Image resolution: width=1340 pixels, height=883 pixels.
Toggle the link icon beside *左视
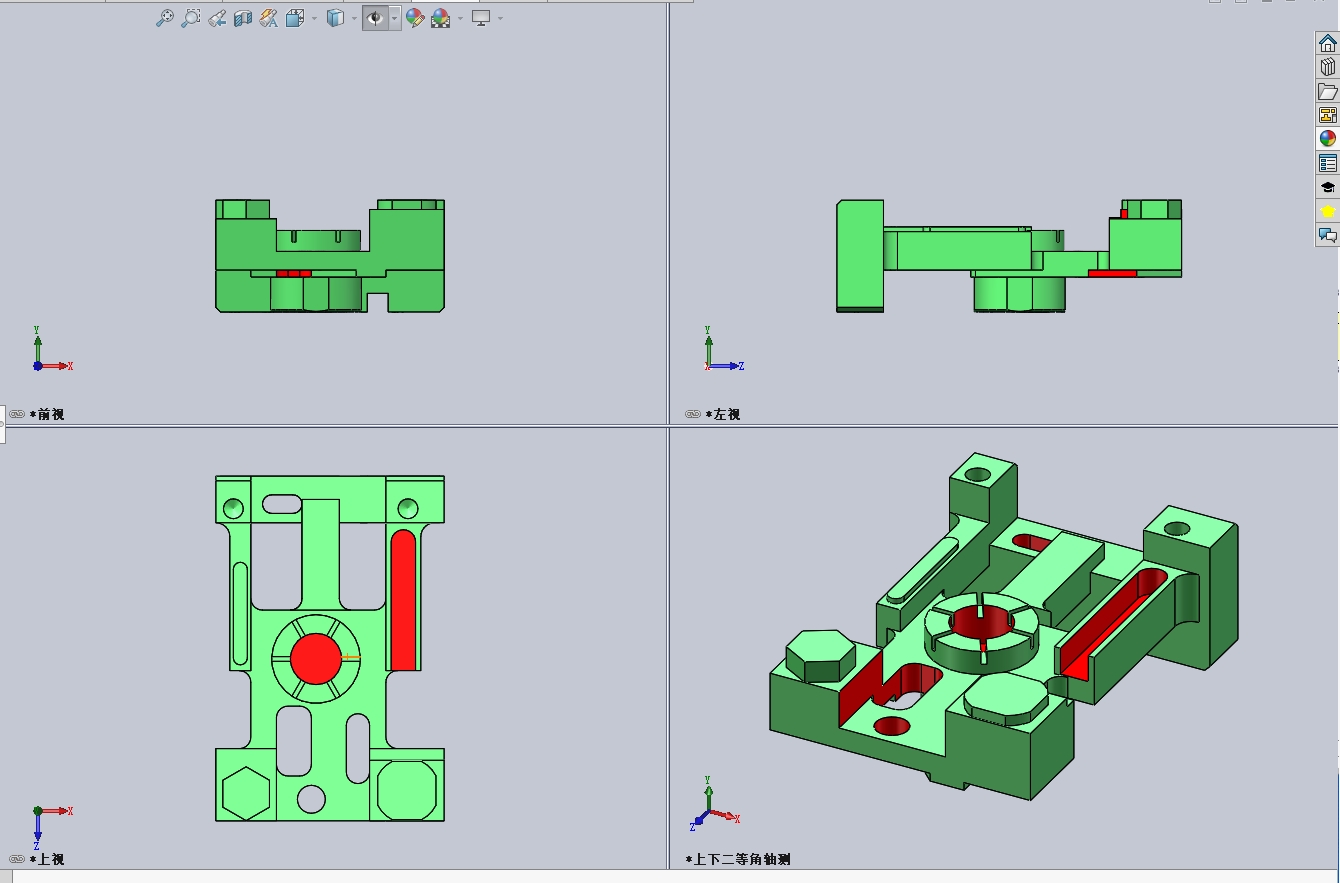tap(693, 414)
